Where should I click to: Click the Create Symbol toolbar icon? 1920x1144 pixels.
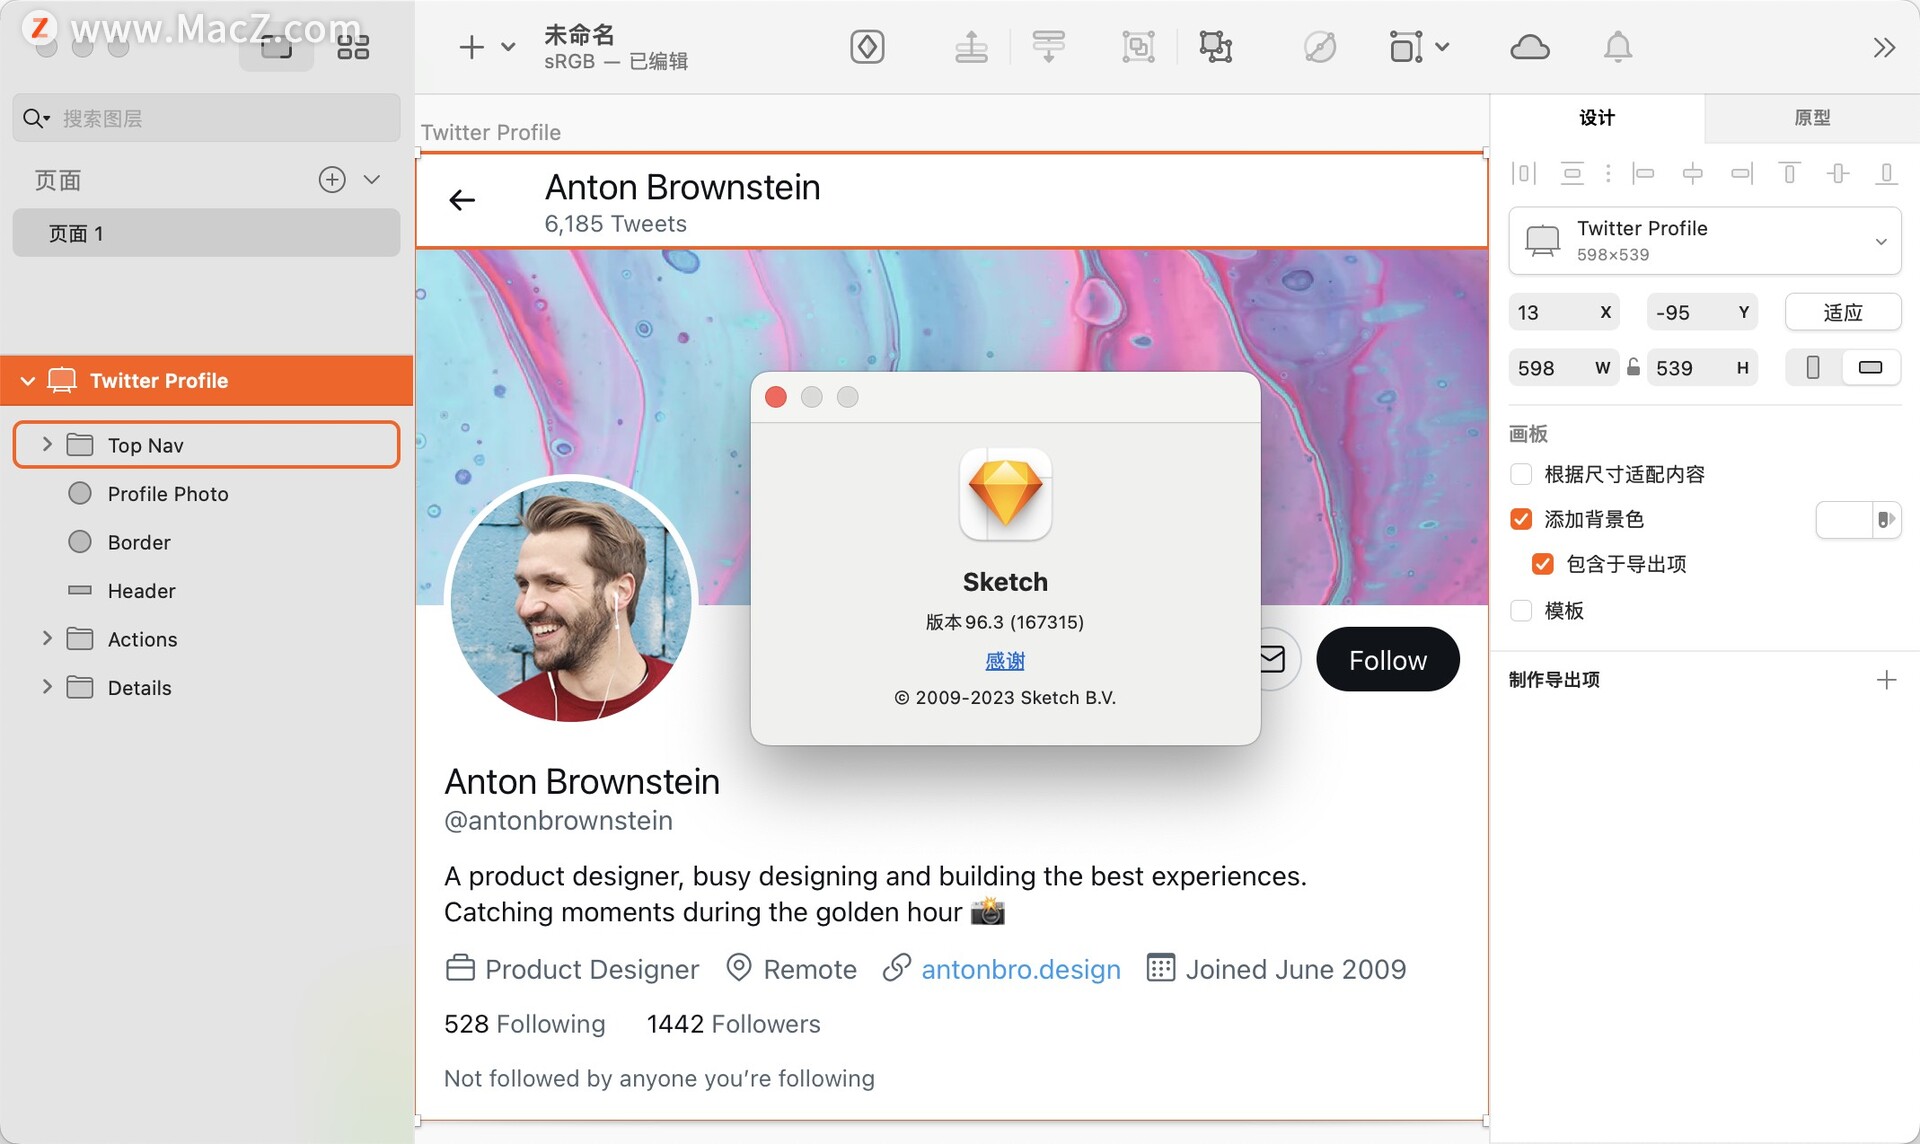click(x=867, y=47)
